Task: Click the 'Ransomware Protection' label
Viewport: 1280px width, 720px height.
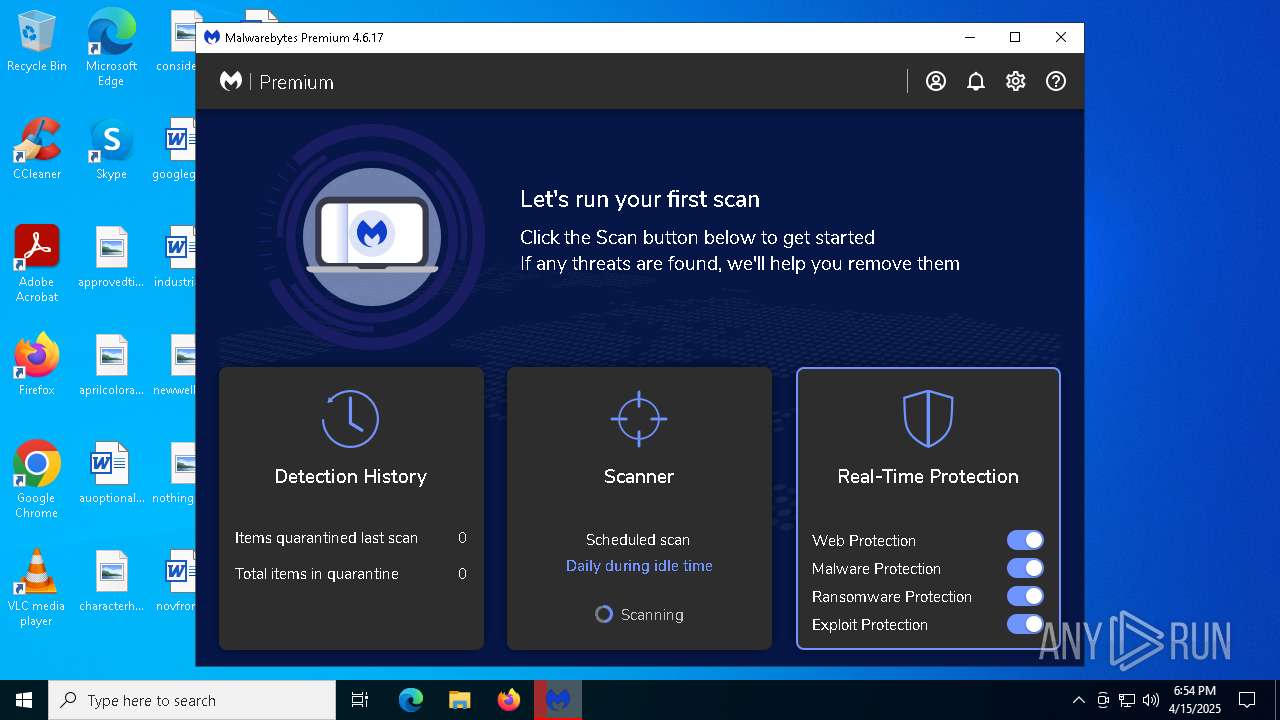Action: 892,597
